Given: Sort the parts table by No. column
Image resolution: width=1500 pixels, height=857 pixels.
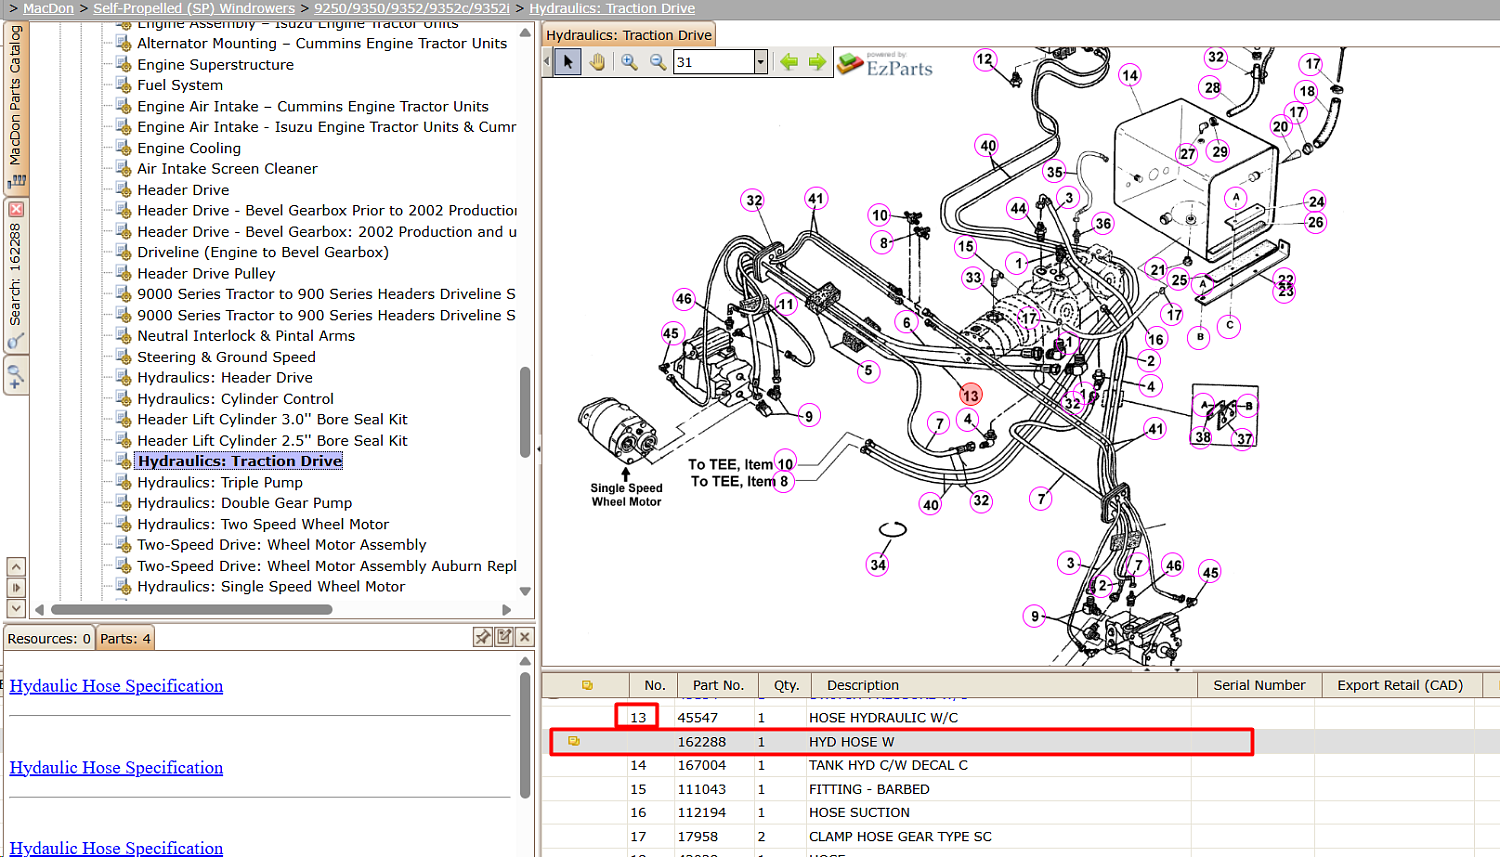Looking at the screenshot, I should point(655,685).
